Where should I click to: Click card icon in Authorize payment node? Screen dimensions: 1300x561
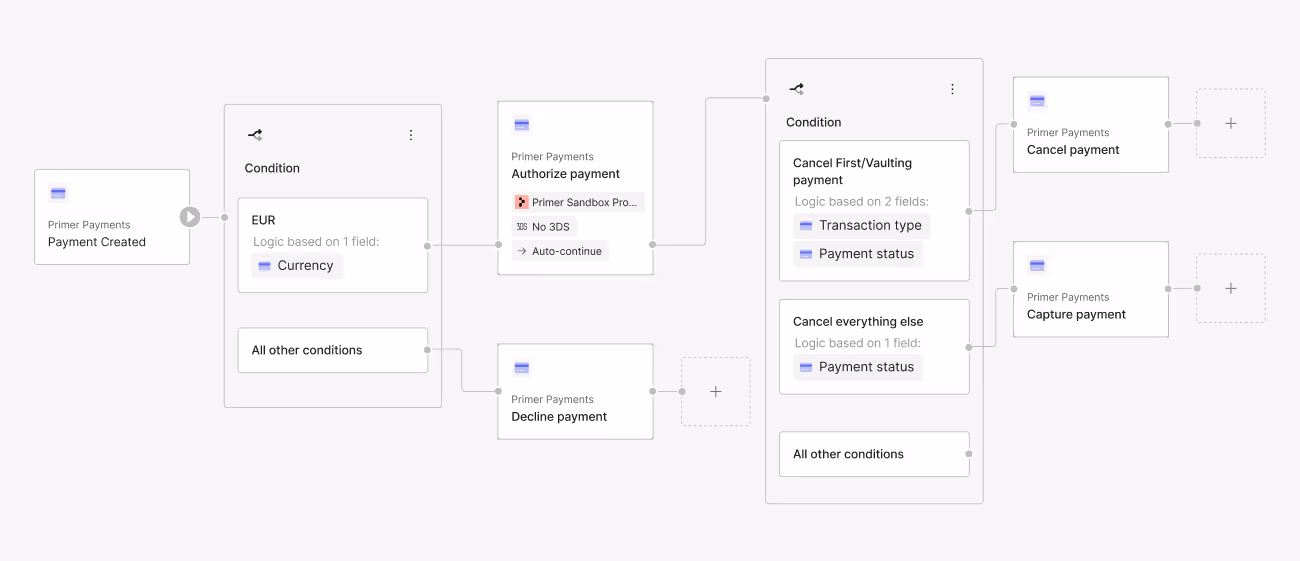click(x=521, y=125)
